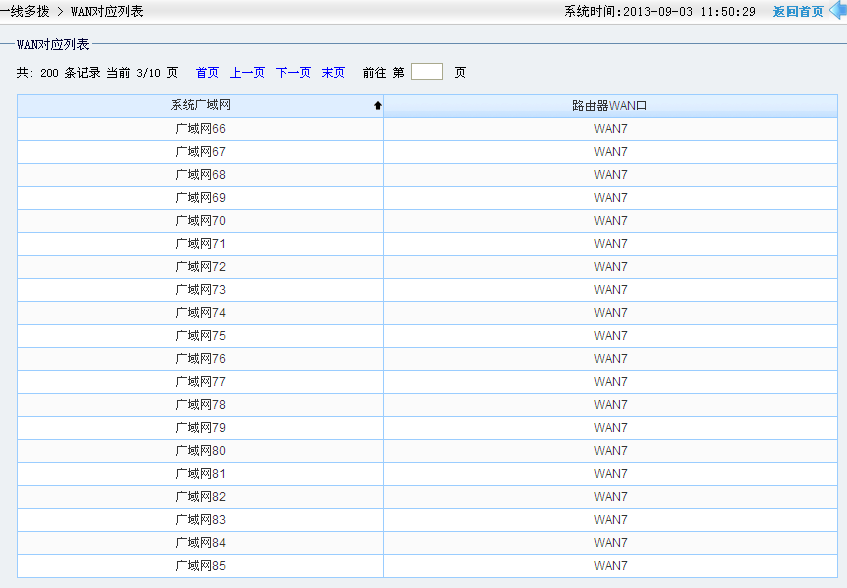Jump to last page via 末页
The width and height of the screenshot is (847, 588).
pos(333,73)
